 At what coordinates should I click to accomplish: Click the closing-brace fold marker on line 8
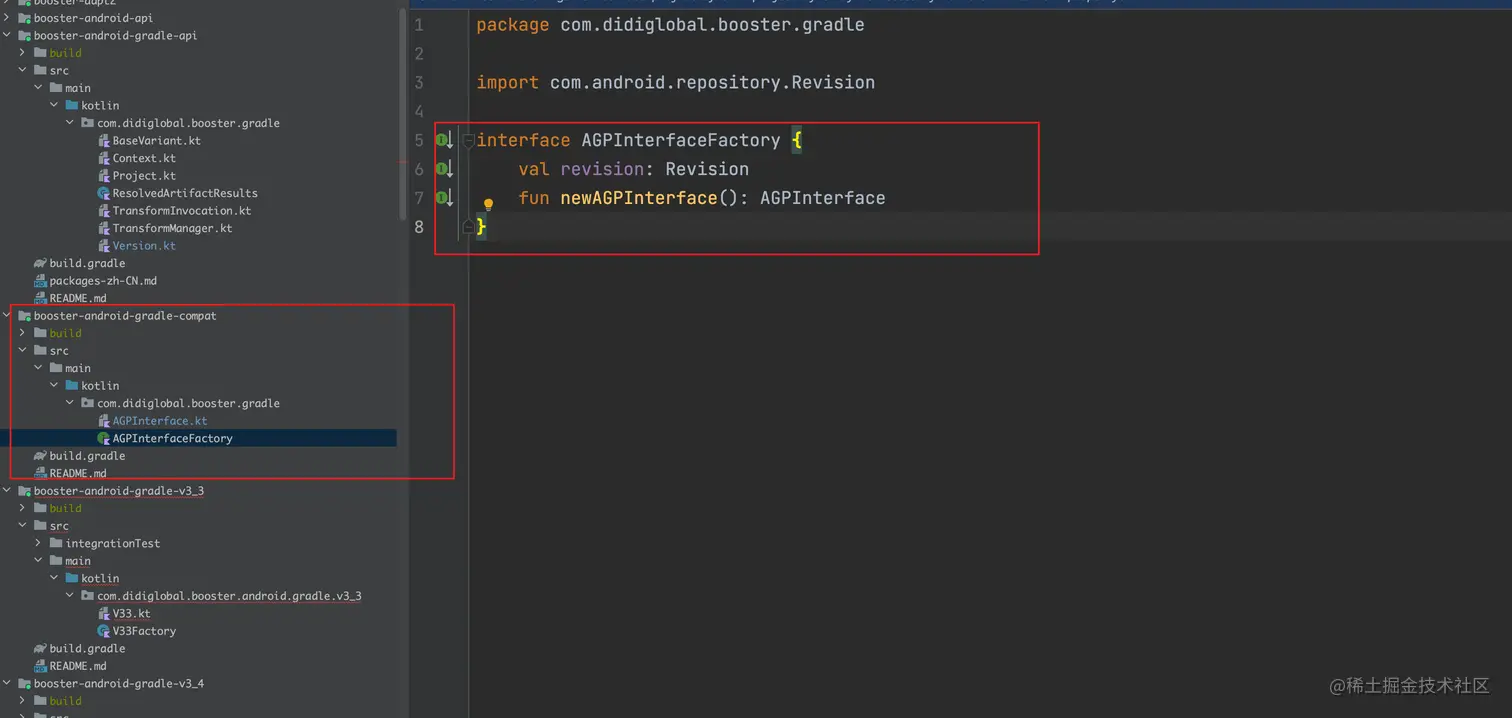[467, 228]
